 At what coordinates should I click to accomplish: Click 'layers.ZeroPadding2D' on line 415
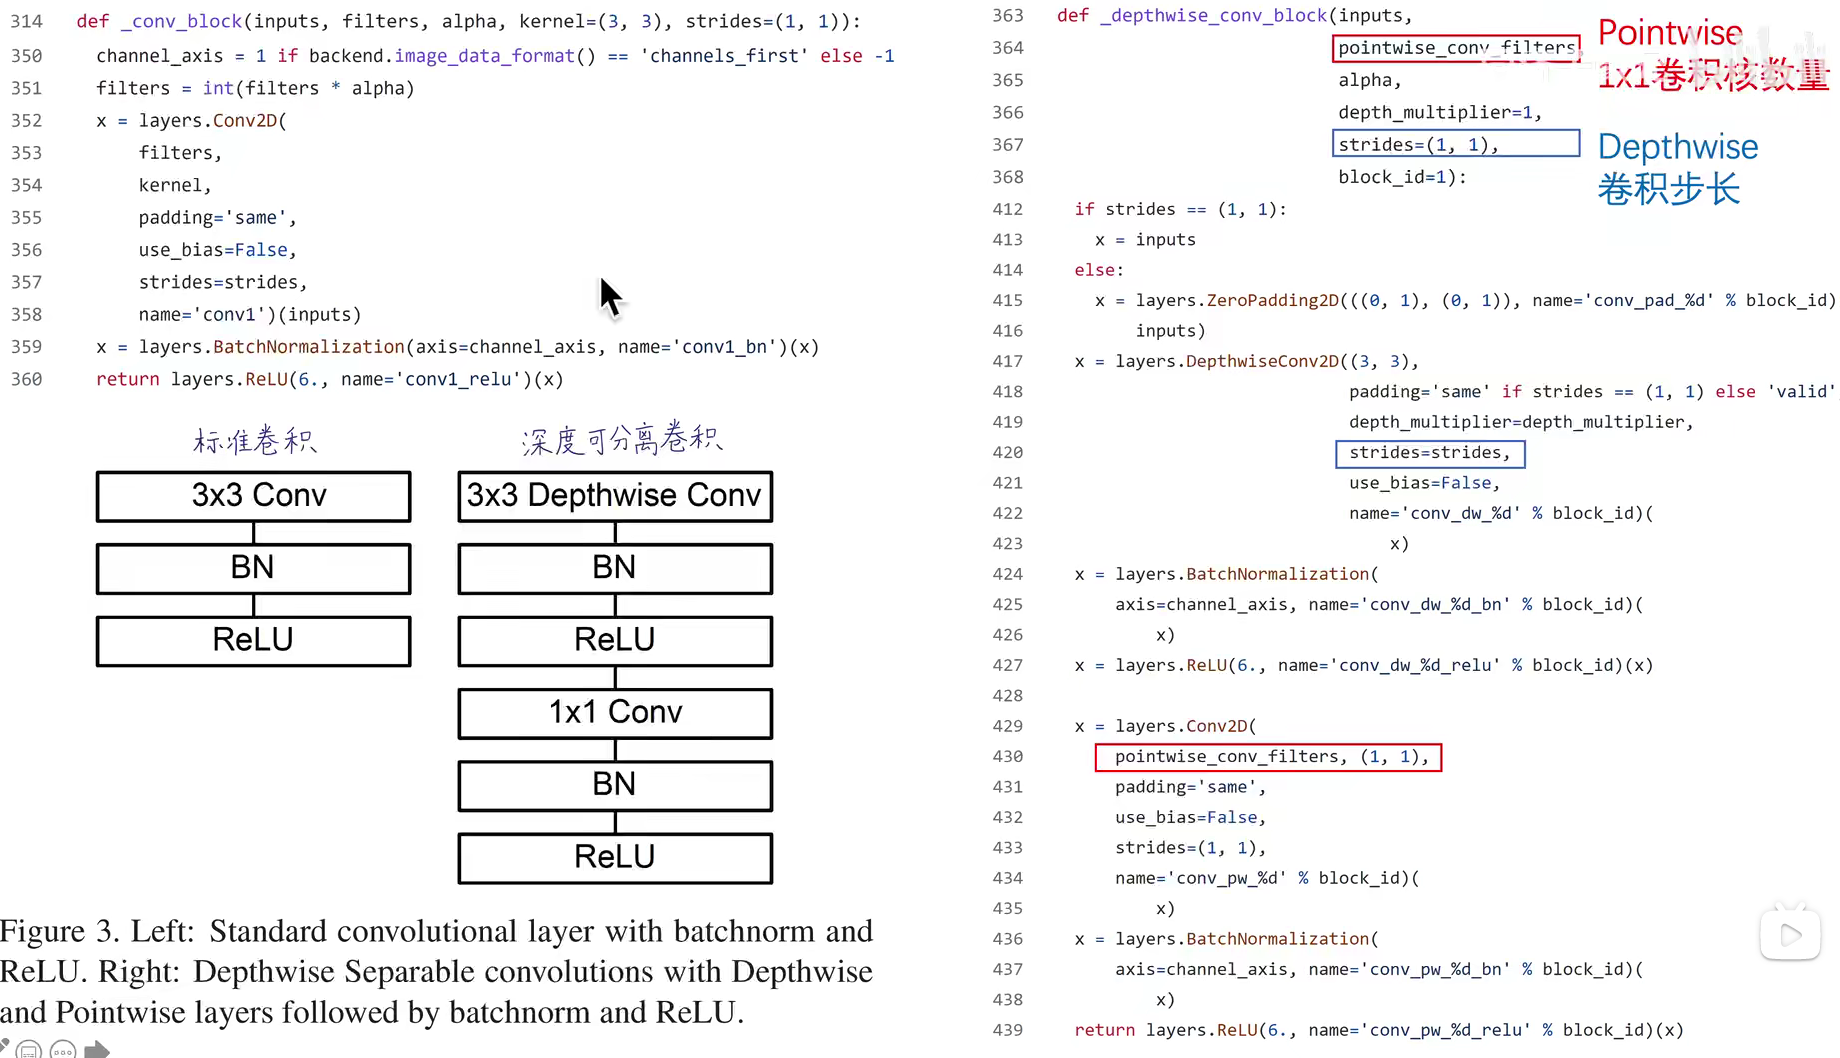[1238, 300]
